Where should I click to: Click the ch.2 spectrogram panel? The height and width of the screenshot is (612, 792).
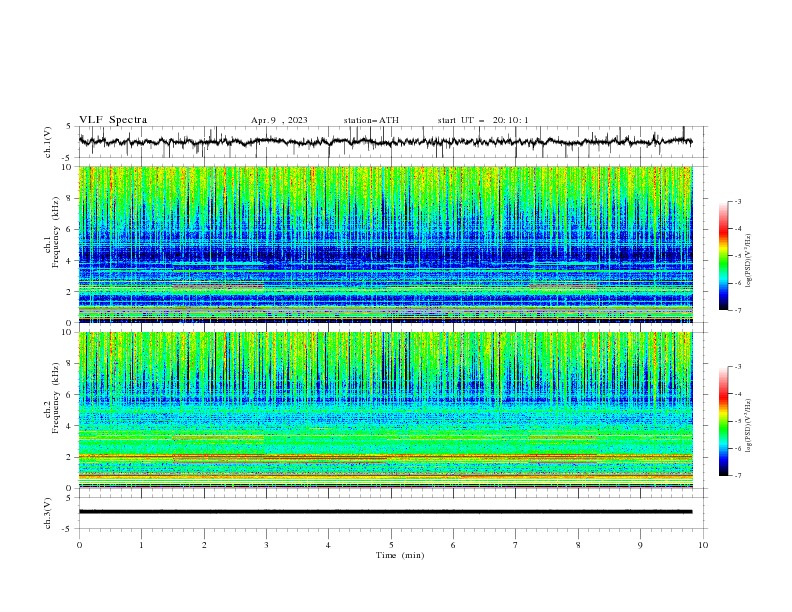pyautogui.click(x=386, y=410)
